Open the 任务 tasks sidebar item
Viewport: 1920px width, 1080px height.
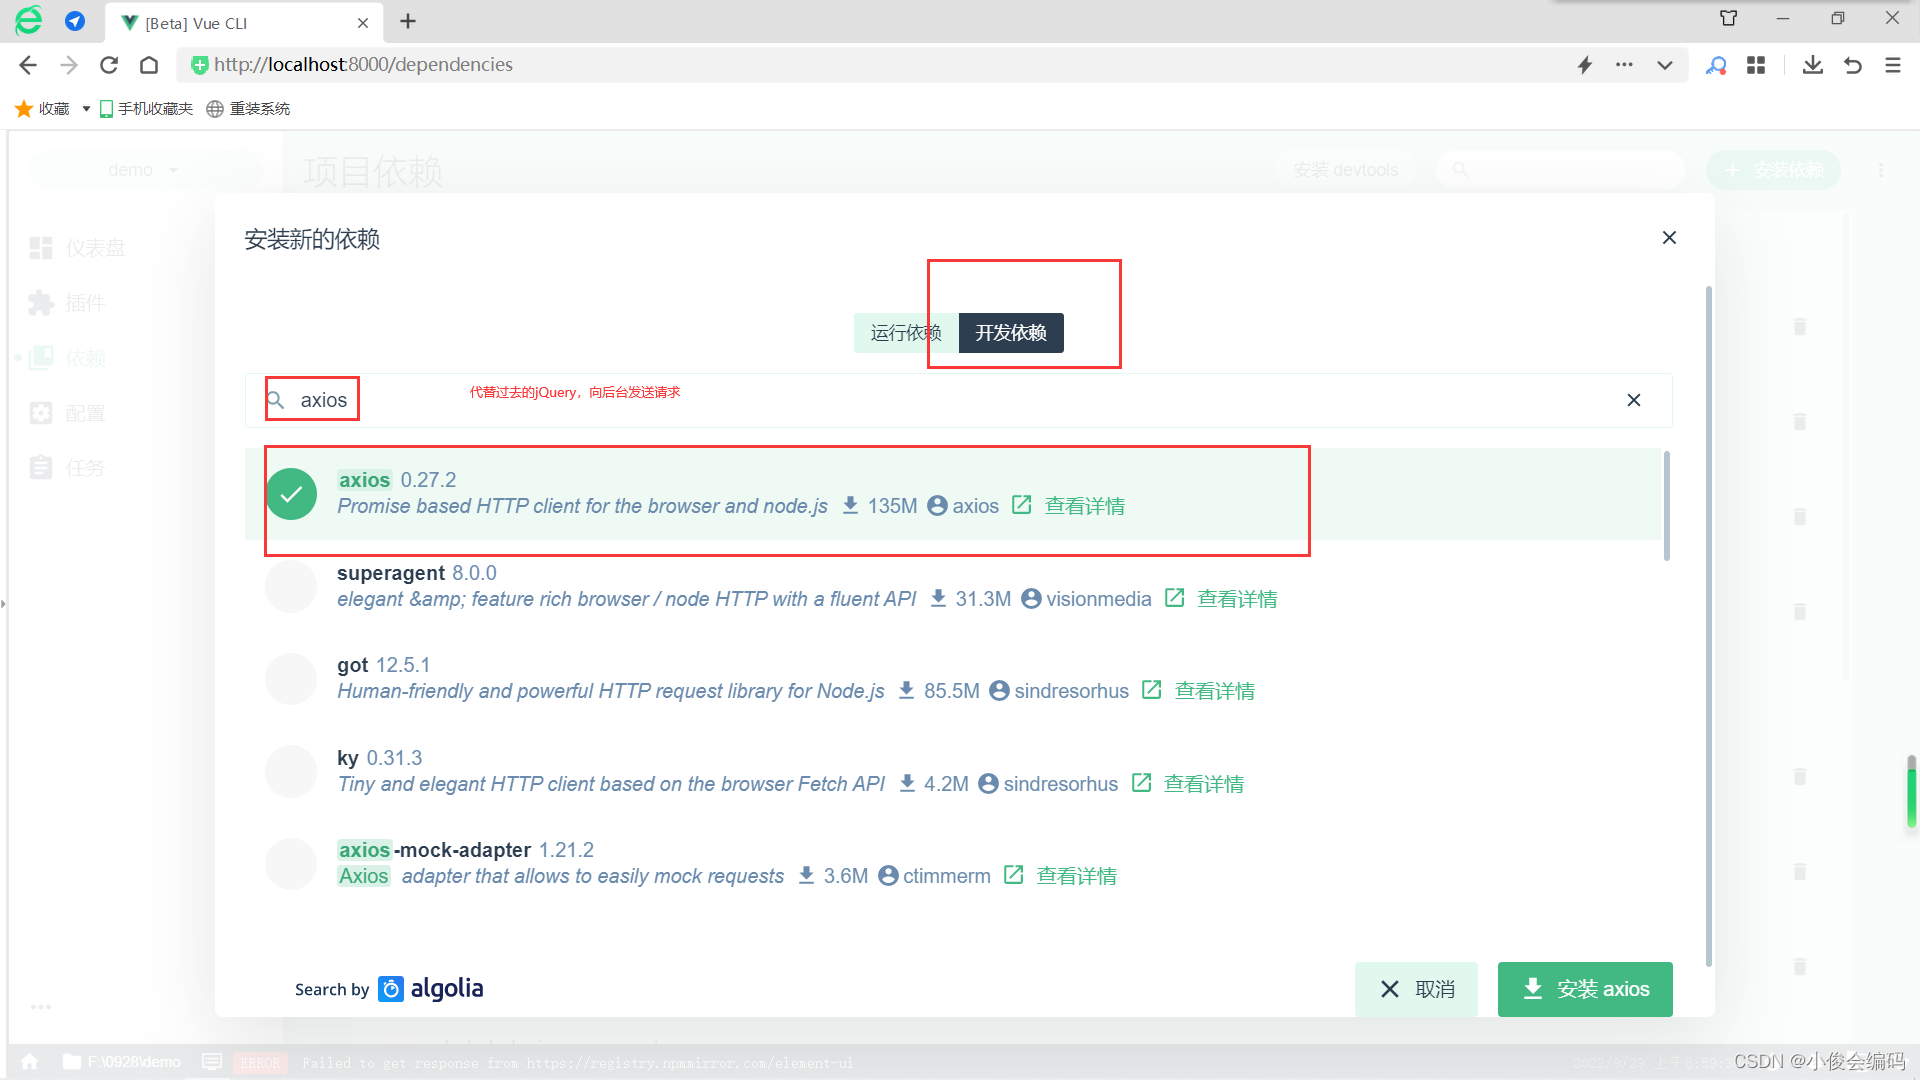(x=67, y=468)
